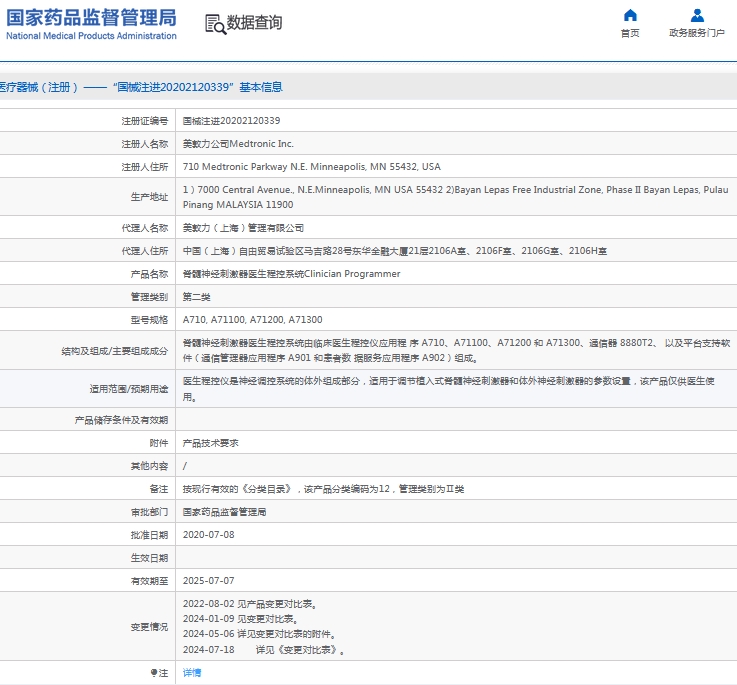This screenshot has height=685, width=737.
Task: Click the management category value 第二类
Action: (196, 297)
